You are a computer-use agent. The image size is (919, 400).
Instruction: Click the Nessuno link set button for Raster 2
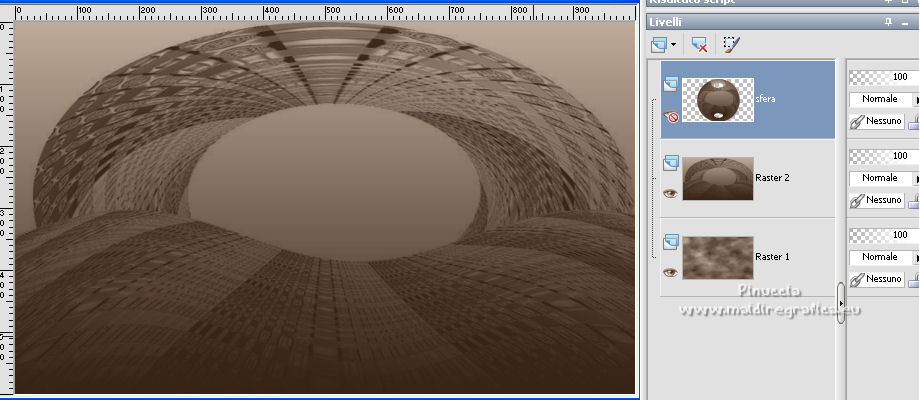coord(877,200)
